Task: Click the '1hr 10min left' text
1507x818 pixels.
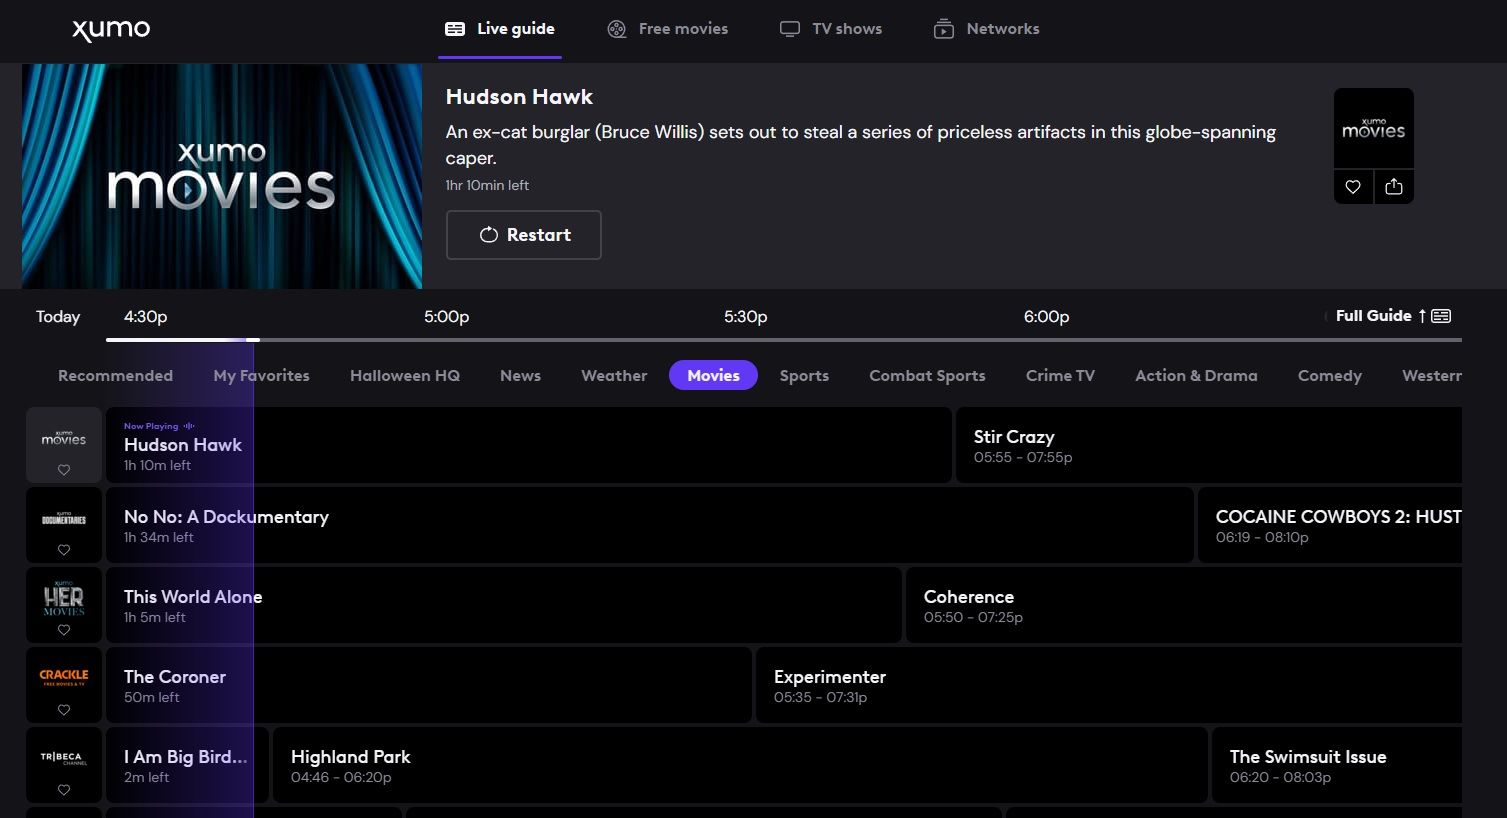Action: (487, 185)
